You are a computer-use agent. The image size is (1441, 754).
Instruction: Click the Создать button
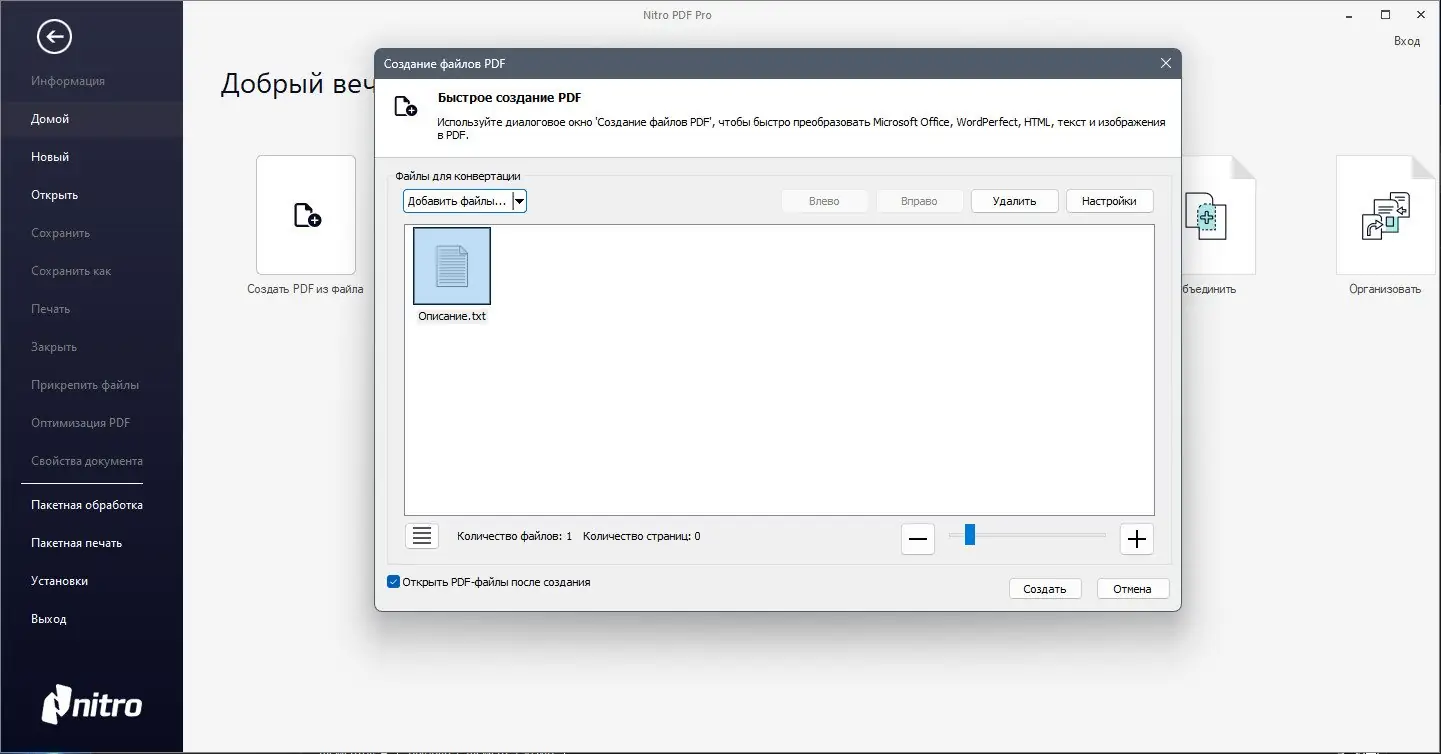pos(1045,589)
